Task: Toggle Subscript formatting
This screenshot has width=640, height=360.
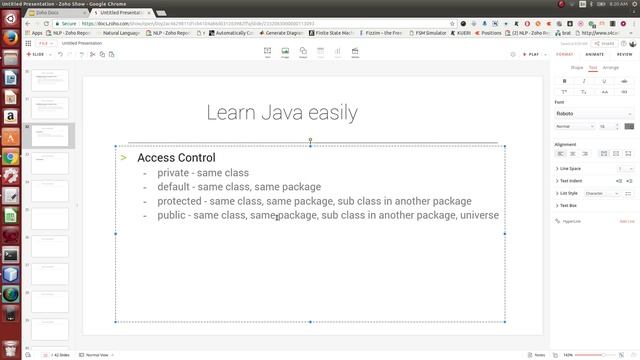Action: pos(584,92)
